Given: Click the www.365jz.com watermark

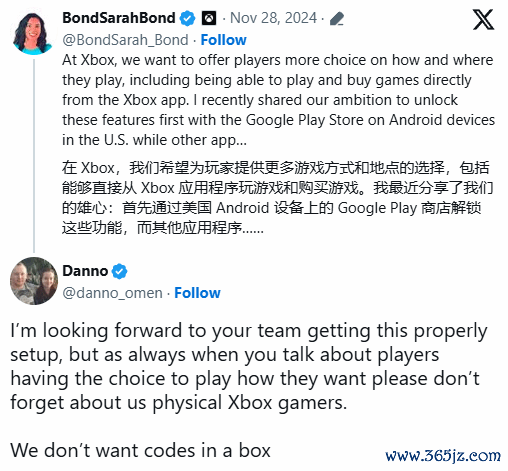Looking at the screenshot, I should (x=443, y=455).
